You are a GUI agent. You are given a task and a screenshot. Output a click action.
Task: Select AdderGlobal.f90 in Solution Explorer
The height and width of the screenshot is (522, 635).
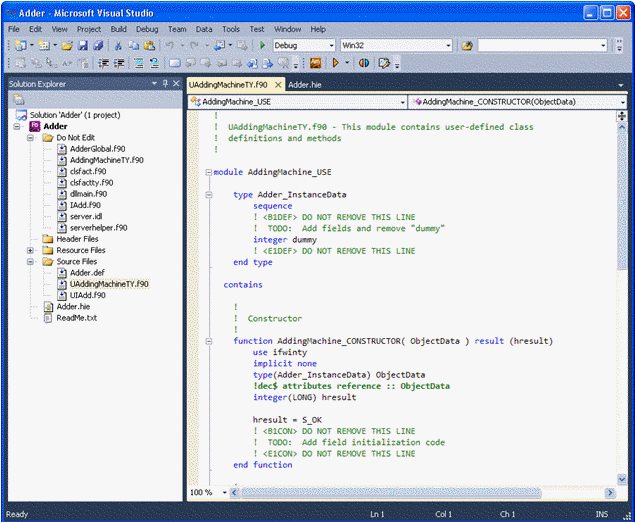pos(98,149)
